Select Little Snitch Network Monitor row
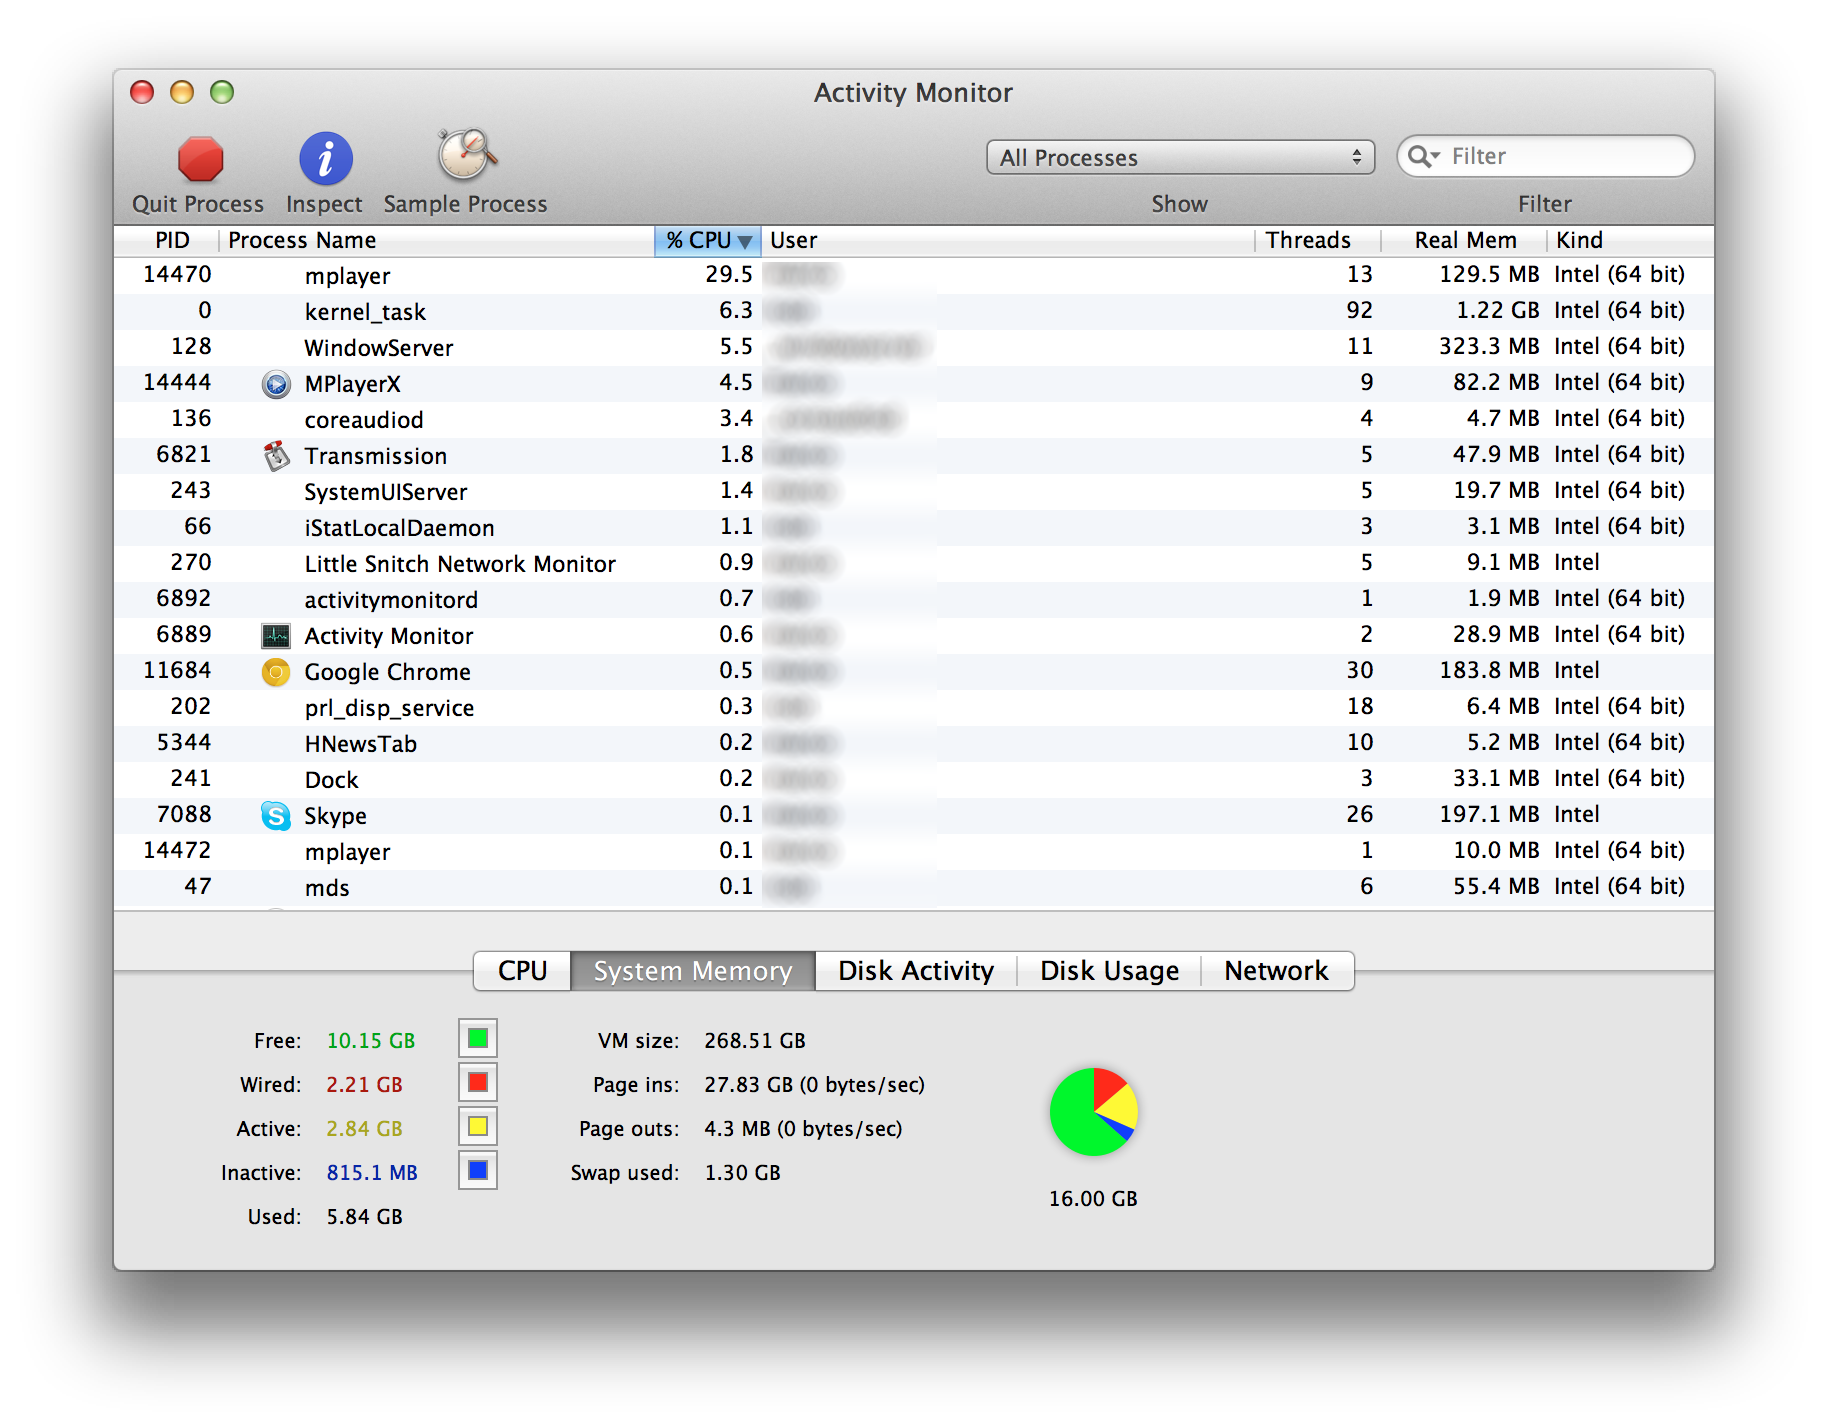Image resolution: width=1828 pixels, height=1428 pixels. click(x=914, y=563)
